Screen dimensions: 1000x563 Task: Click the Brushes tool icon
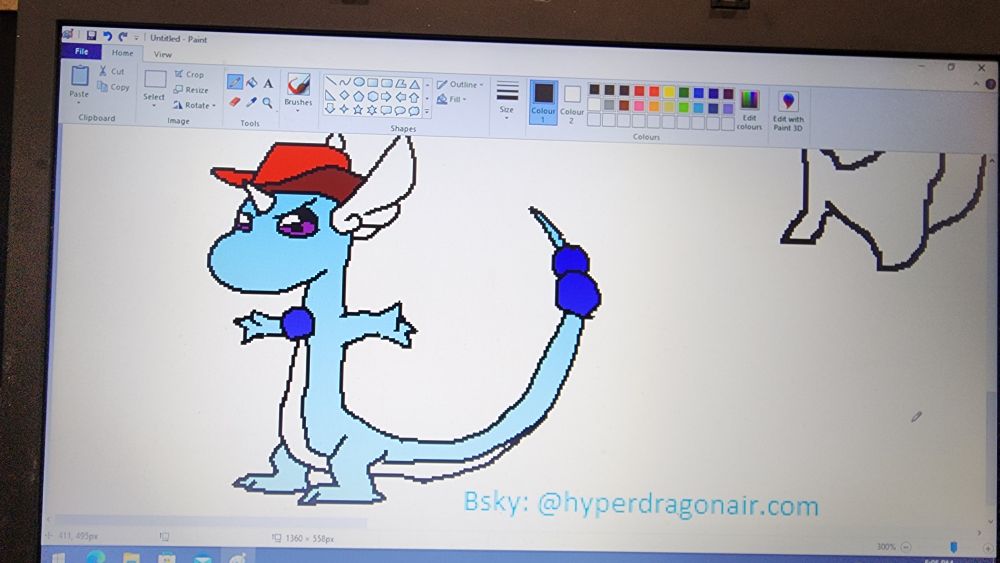click(298, 84)
